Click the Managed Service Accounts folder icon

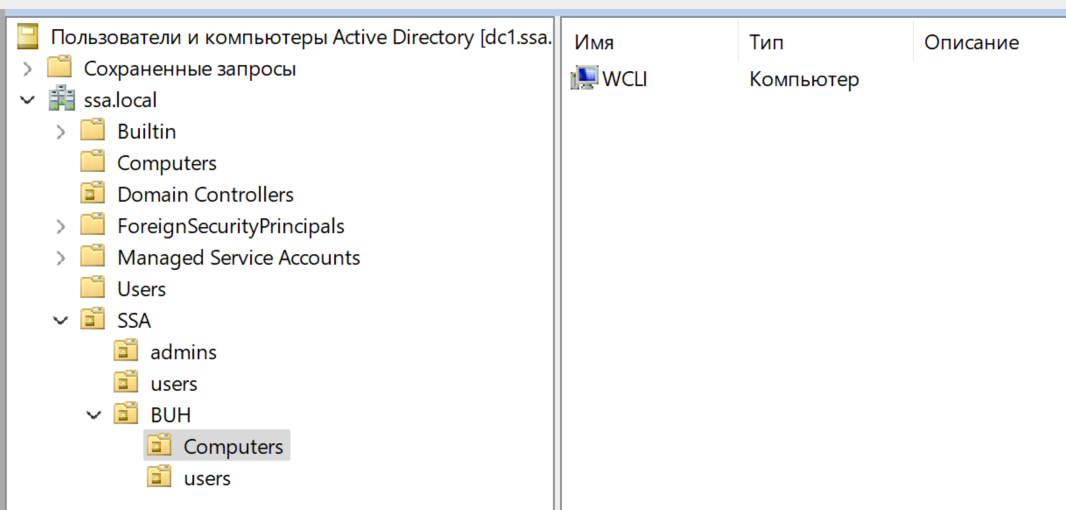pyautogui.click(x=93, y=257)
